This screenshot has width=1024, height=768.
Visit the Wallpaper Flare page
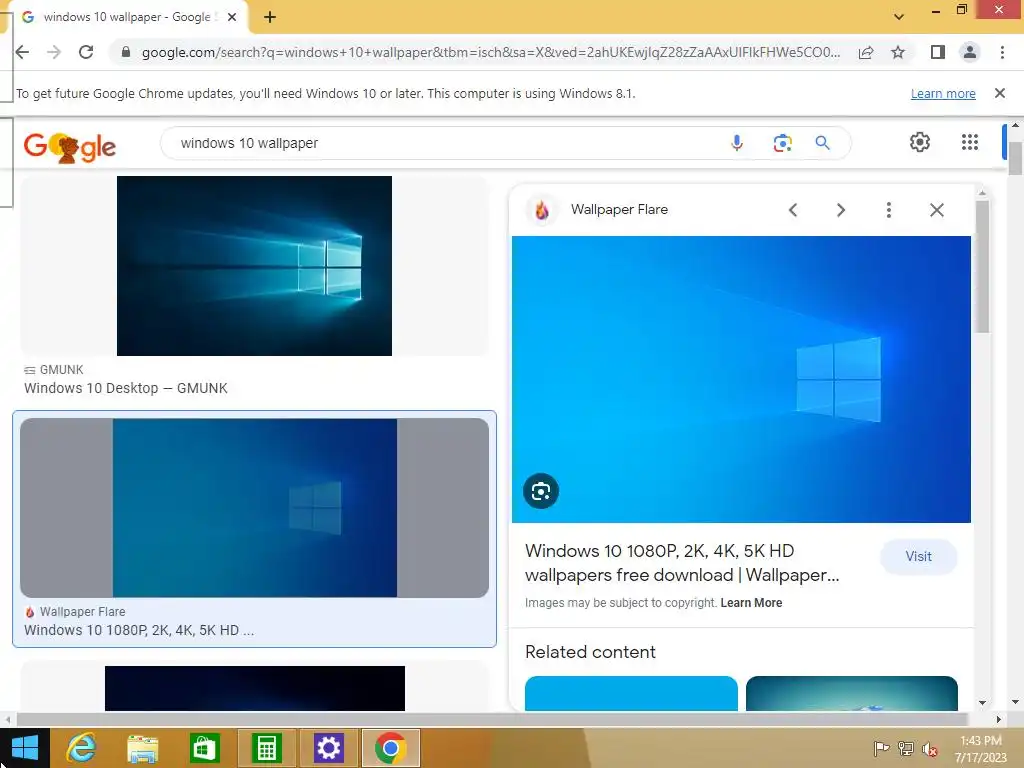click(918, 556)
